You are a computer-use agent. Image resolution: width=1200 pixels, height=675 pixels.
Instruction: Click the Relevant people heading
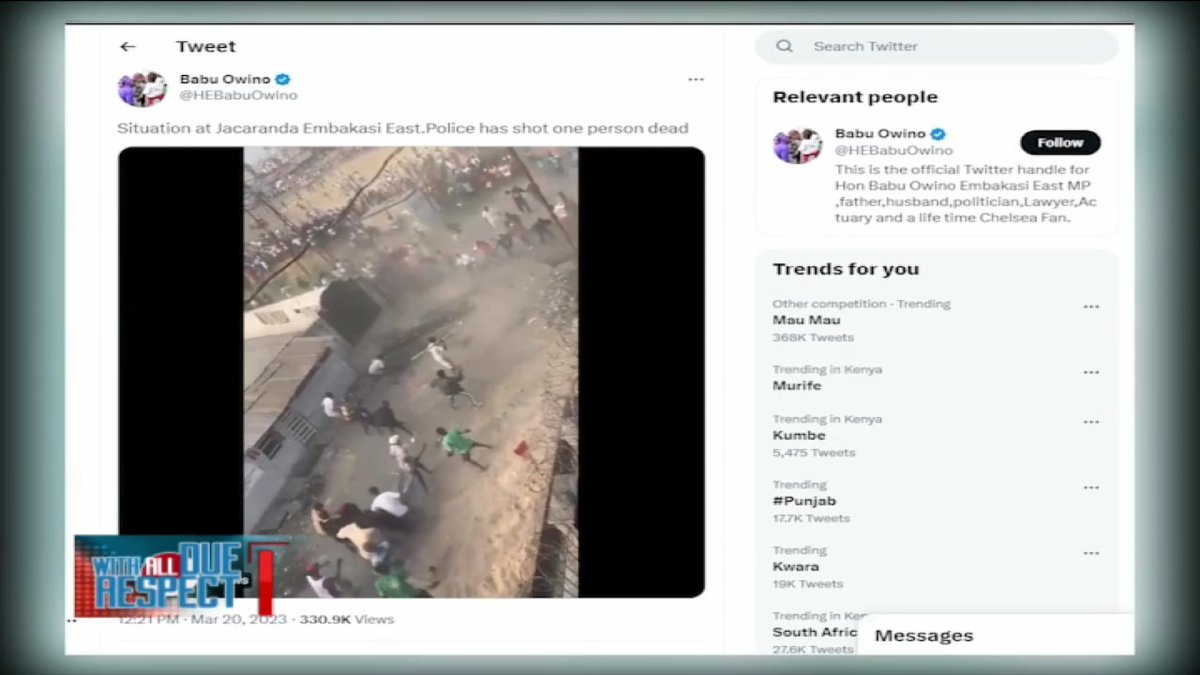click(855, 97)
